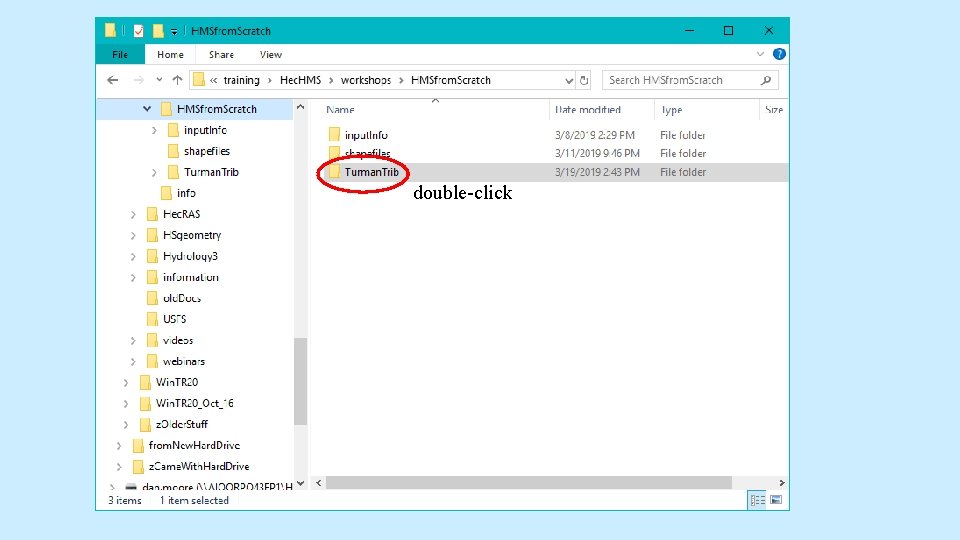Expand the TurmanTrib tree node
Image resolution: width=960 pixels, height=540 pixels.
click(154, 173)
